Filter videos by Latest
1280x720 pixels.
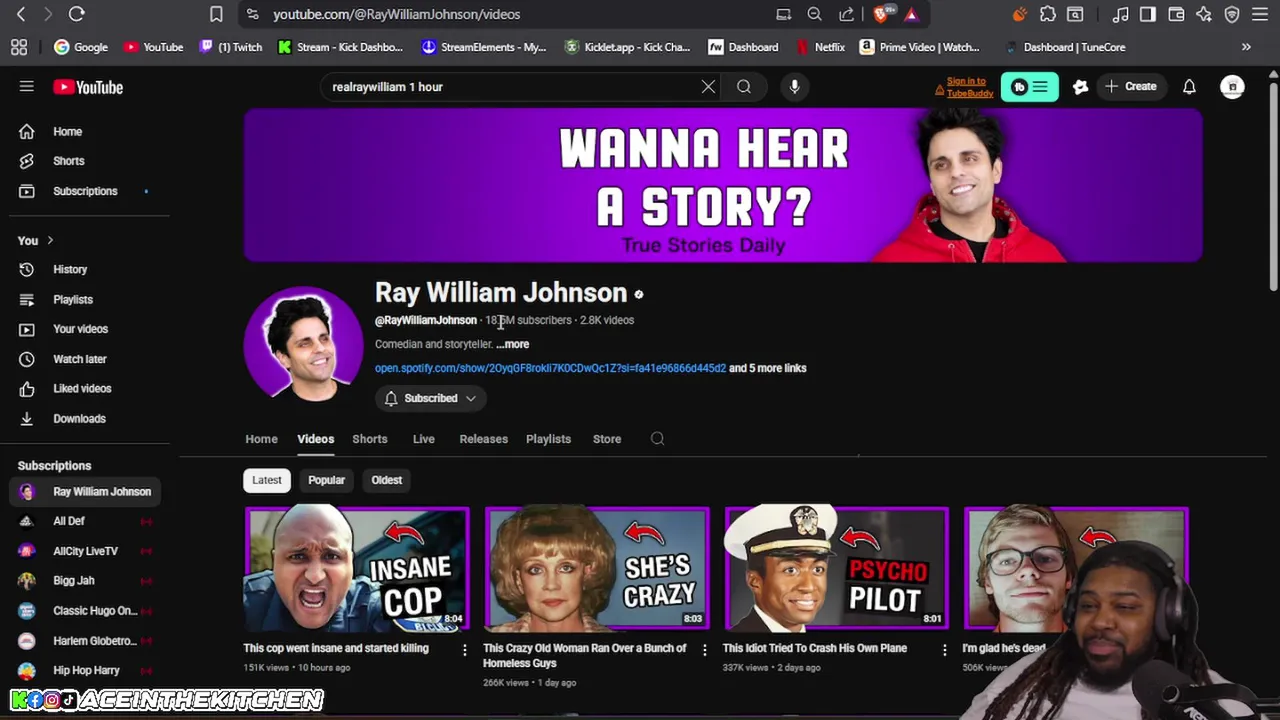[x=267, y=480]
